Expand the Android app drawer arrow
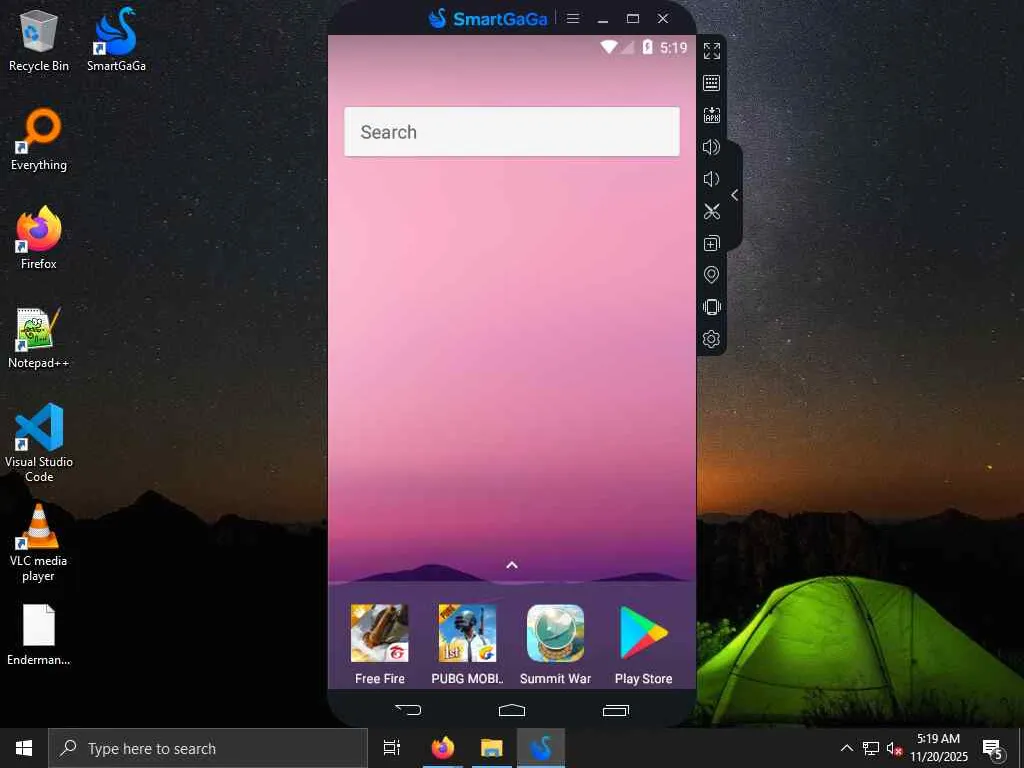 coord(512,565)
